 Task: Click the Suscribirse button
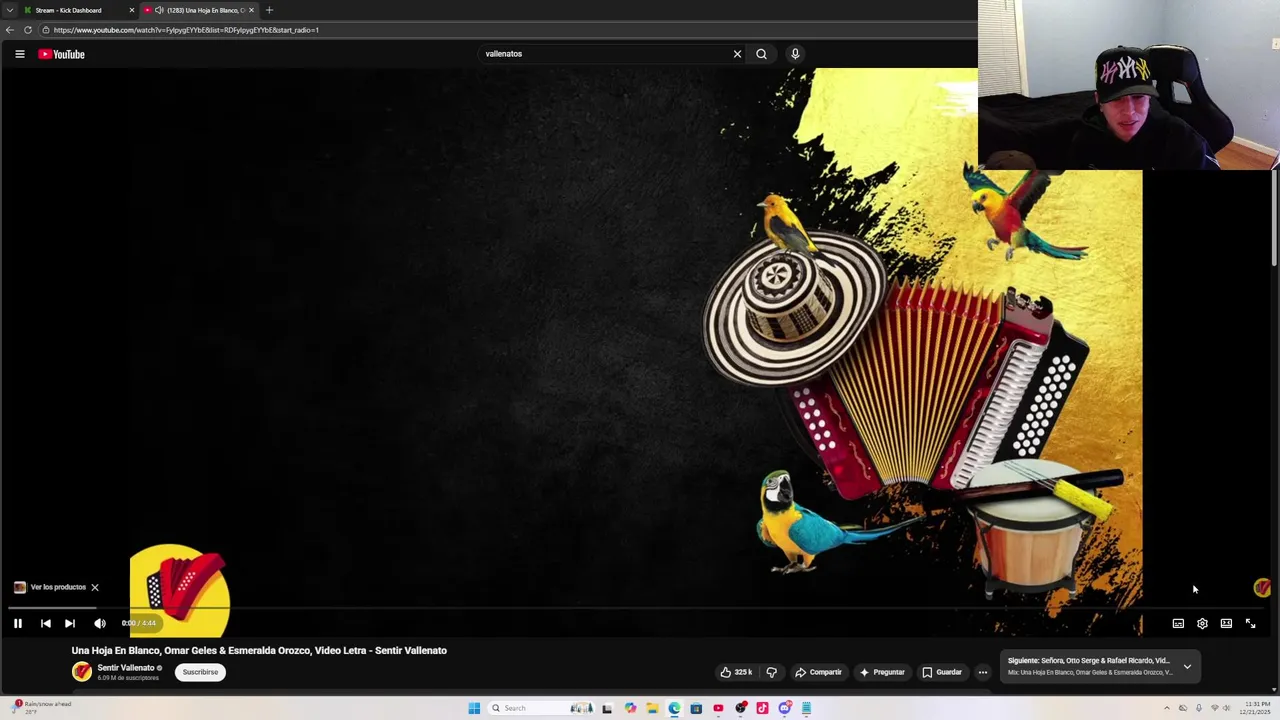click(x=200, y=672)
